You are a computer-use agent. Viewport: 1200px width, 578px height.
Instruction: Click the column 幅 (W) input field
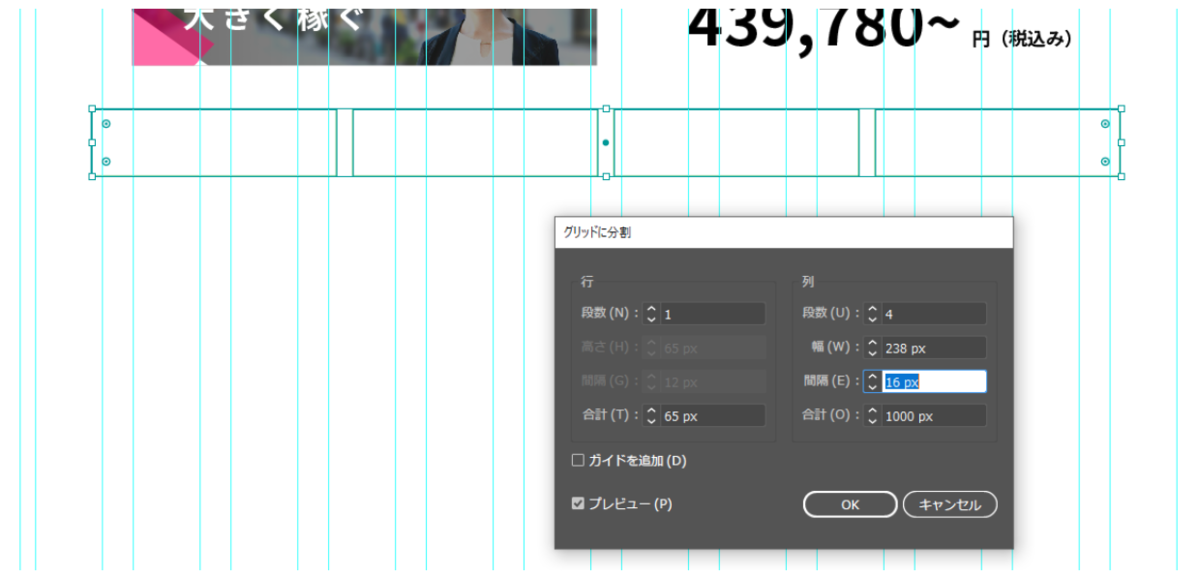pyautogui.click(x=934, y=348)
